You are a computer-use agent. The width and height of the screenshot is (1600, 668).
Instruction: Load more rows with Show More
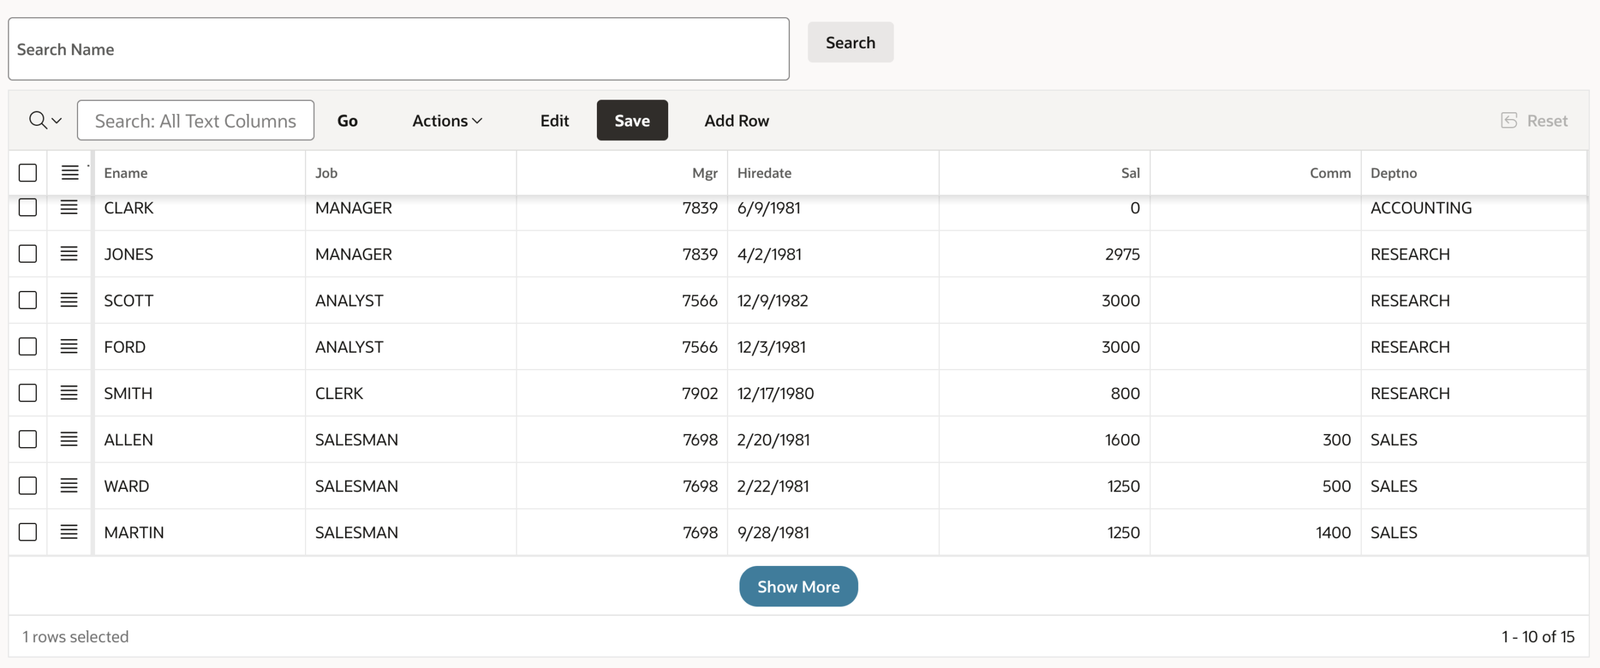[x=798, y=587]
